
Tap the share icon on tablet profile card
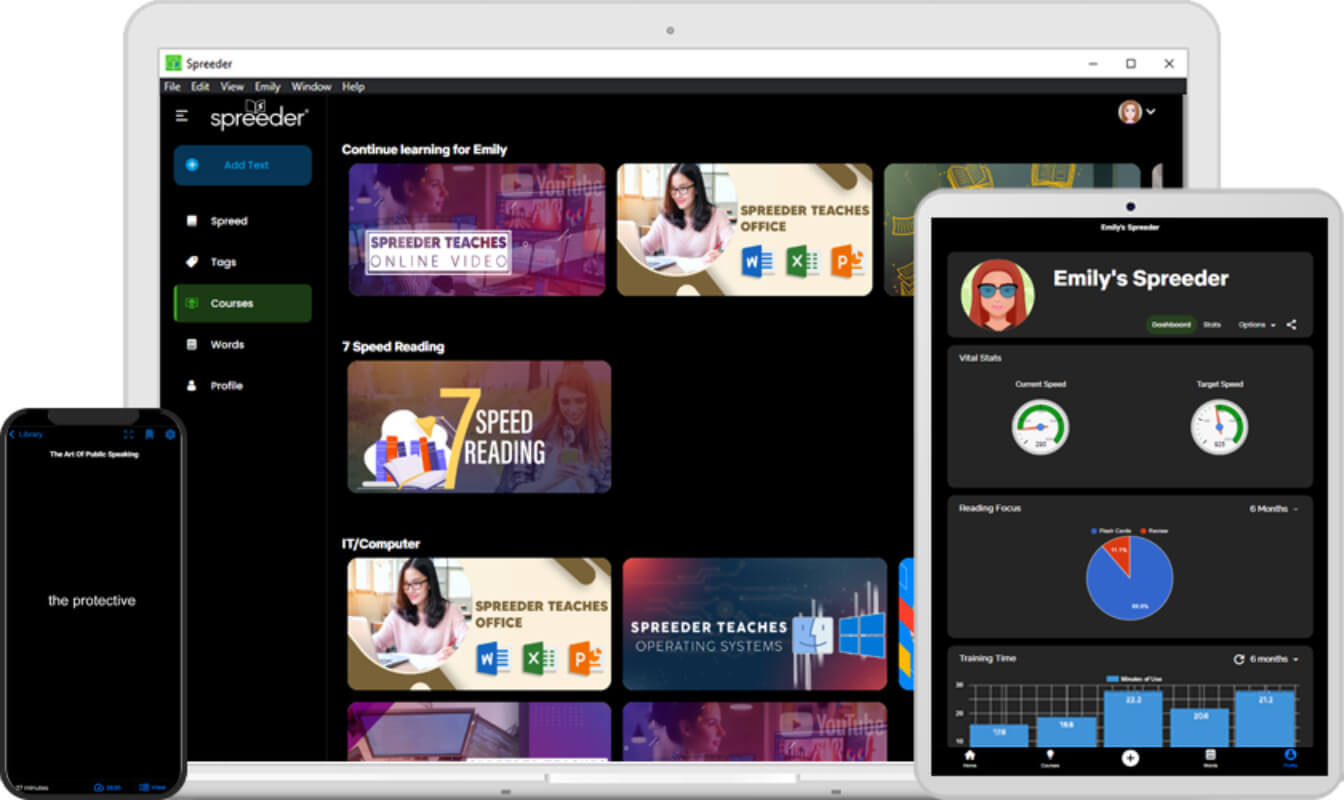(x=1291, y=325)
